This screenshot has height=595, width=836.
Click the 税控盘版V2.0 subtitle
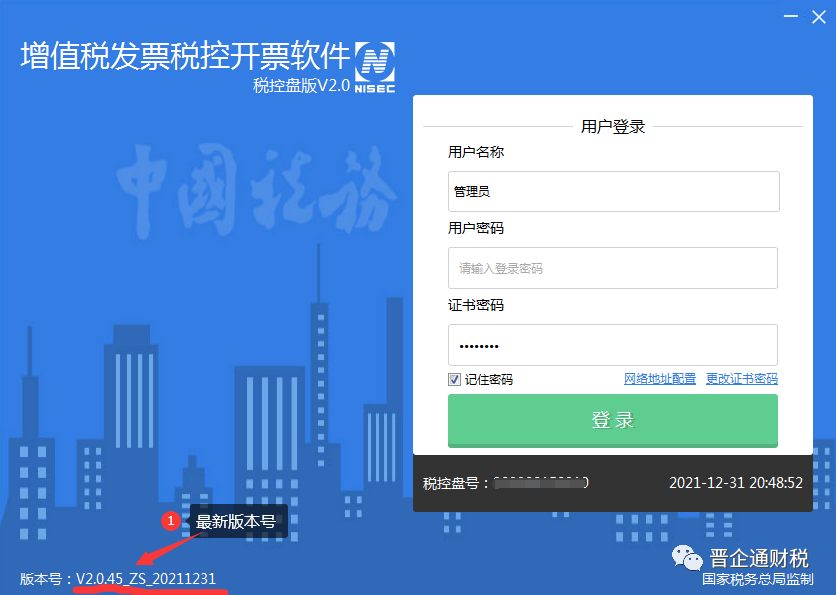click(x=301, y=85)
